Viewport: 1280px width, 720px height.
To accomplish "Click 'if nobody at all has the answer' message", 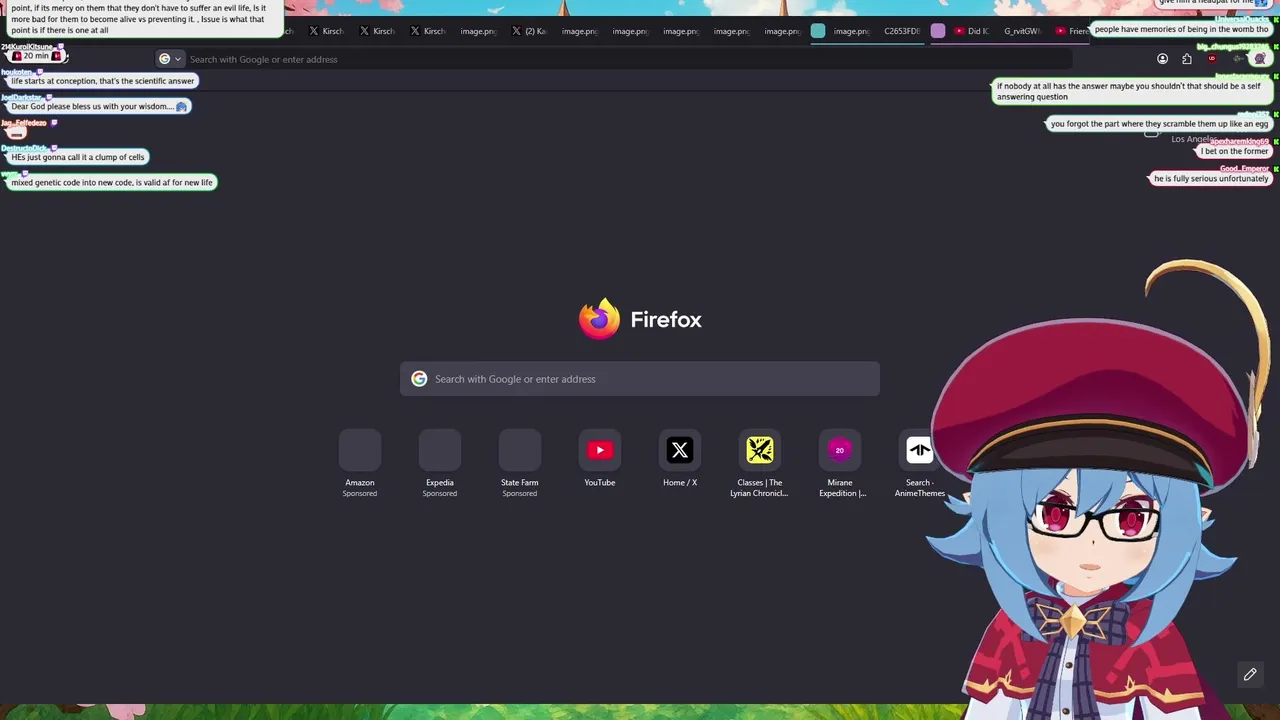I will (x=1133, y=91).
